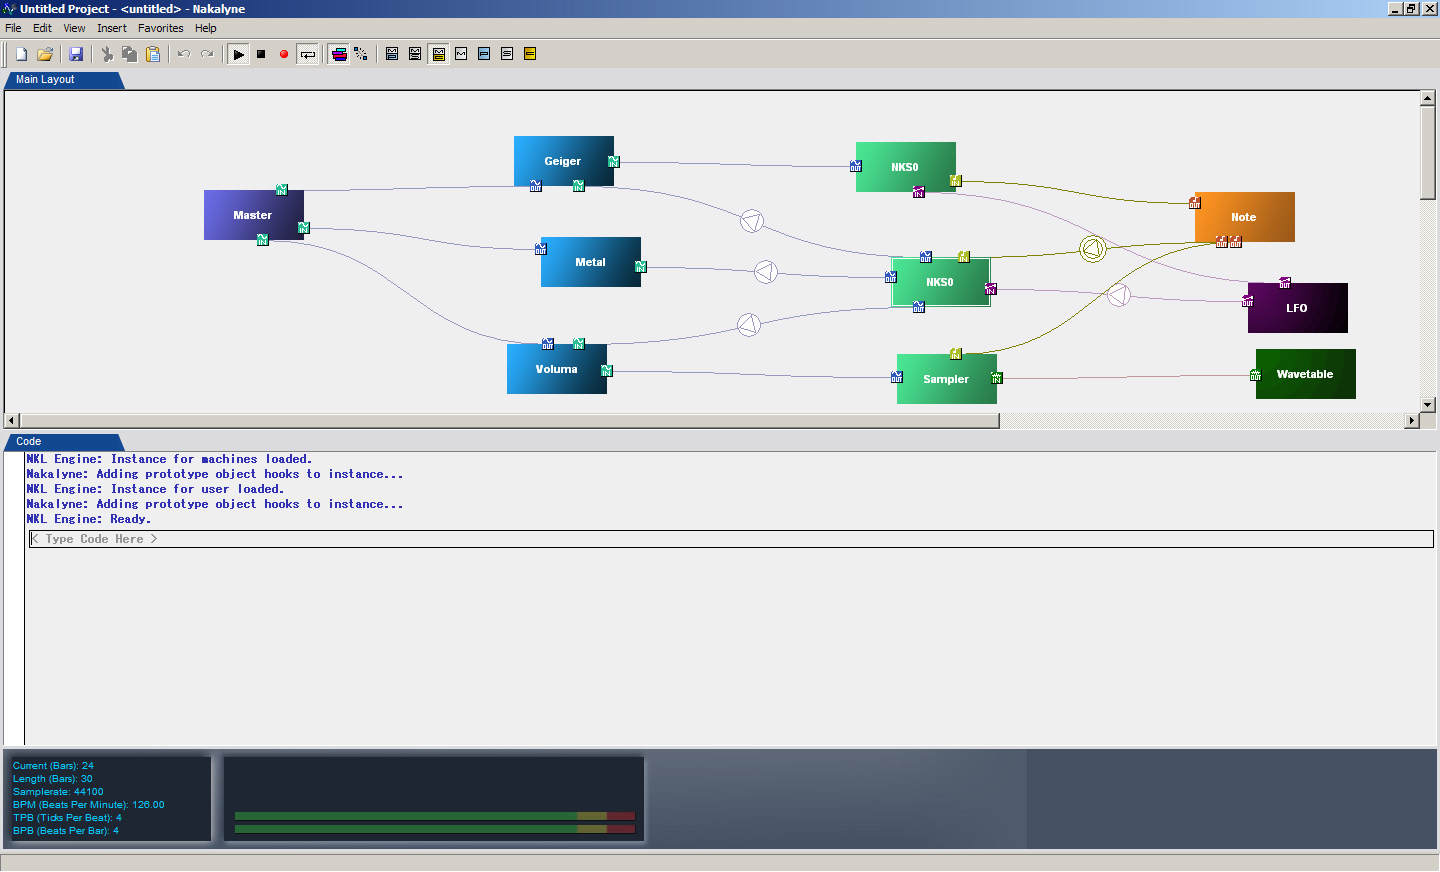Click the layout horizontal scrollbar right arrow
Image resolution: width=1440 pixels, height=872 pixels.
1412,421
